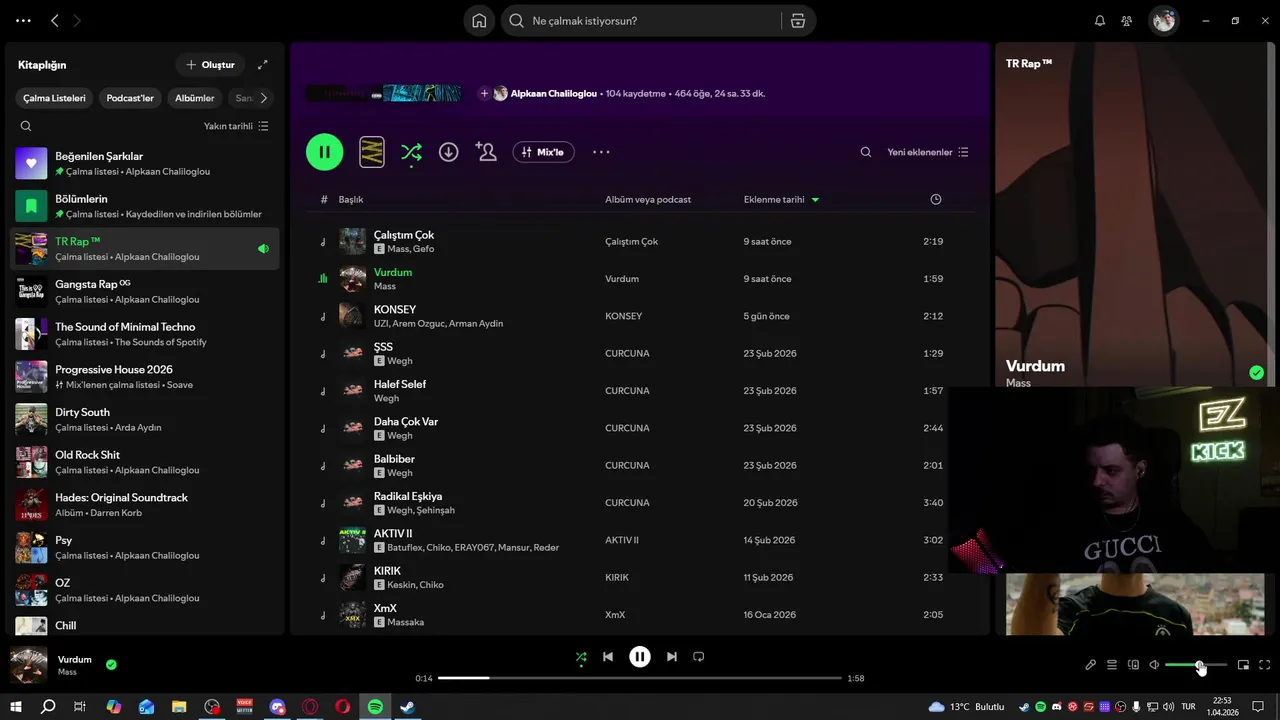Screen dimensions: 1280x720
Task: Click the Mix'le button
Action: coord(544,152)
